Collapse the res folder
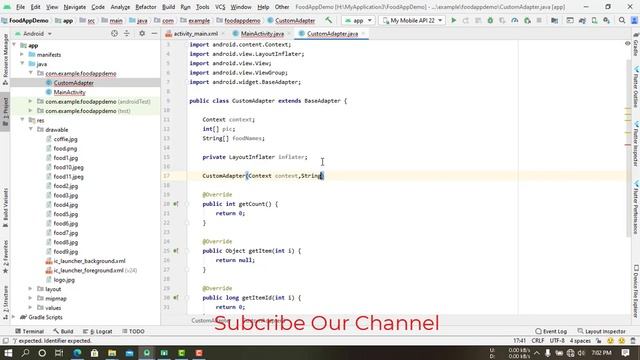The image size is (640, 360). point(22,120)
